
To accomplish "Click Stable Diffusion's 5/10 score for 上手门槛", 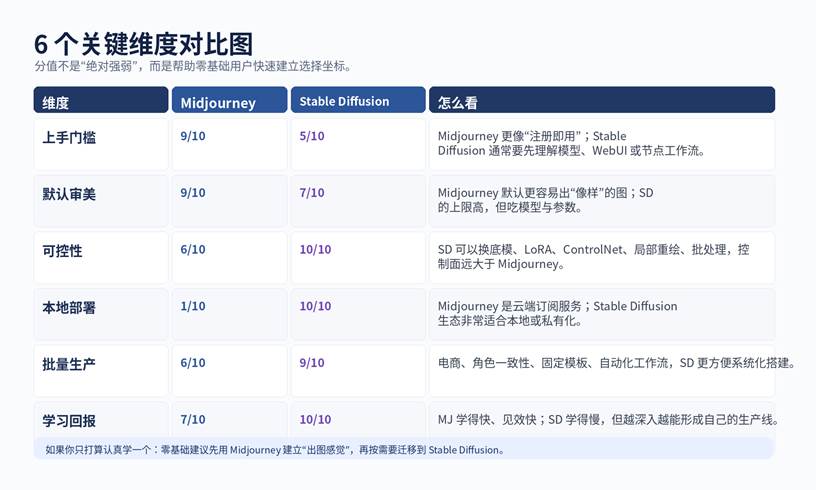I will click(x=312, y=136).
